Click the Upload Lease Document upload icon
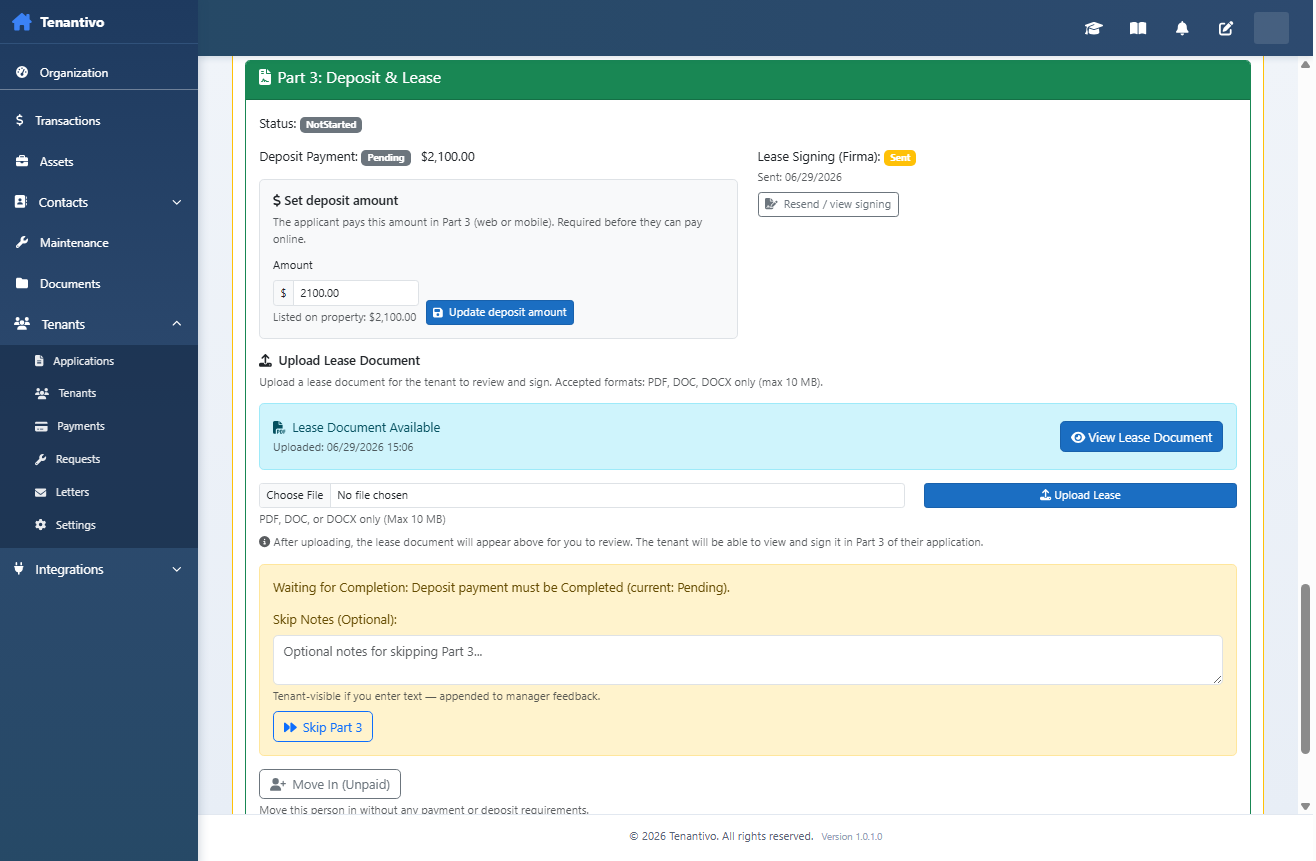Screen dimensions: 1316x861 coord(265,360)
